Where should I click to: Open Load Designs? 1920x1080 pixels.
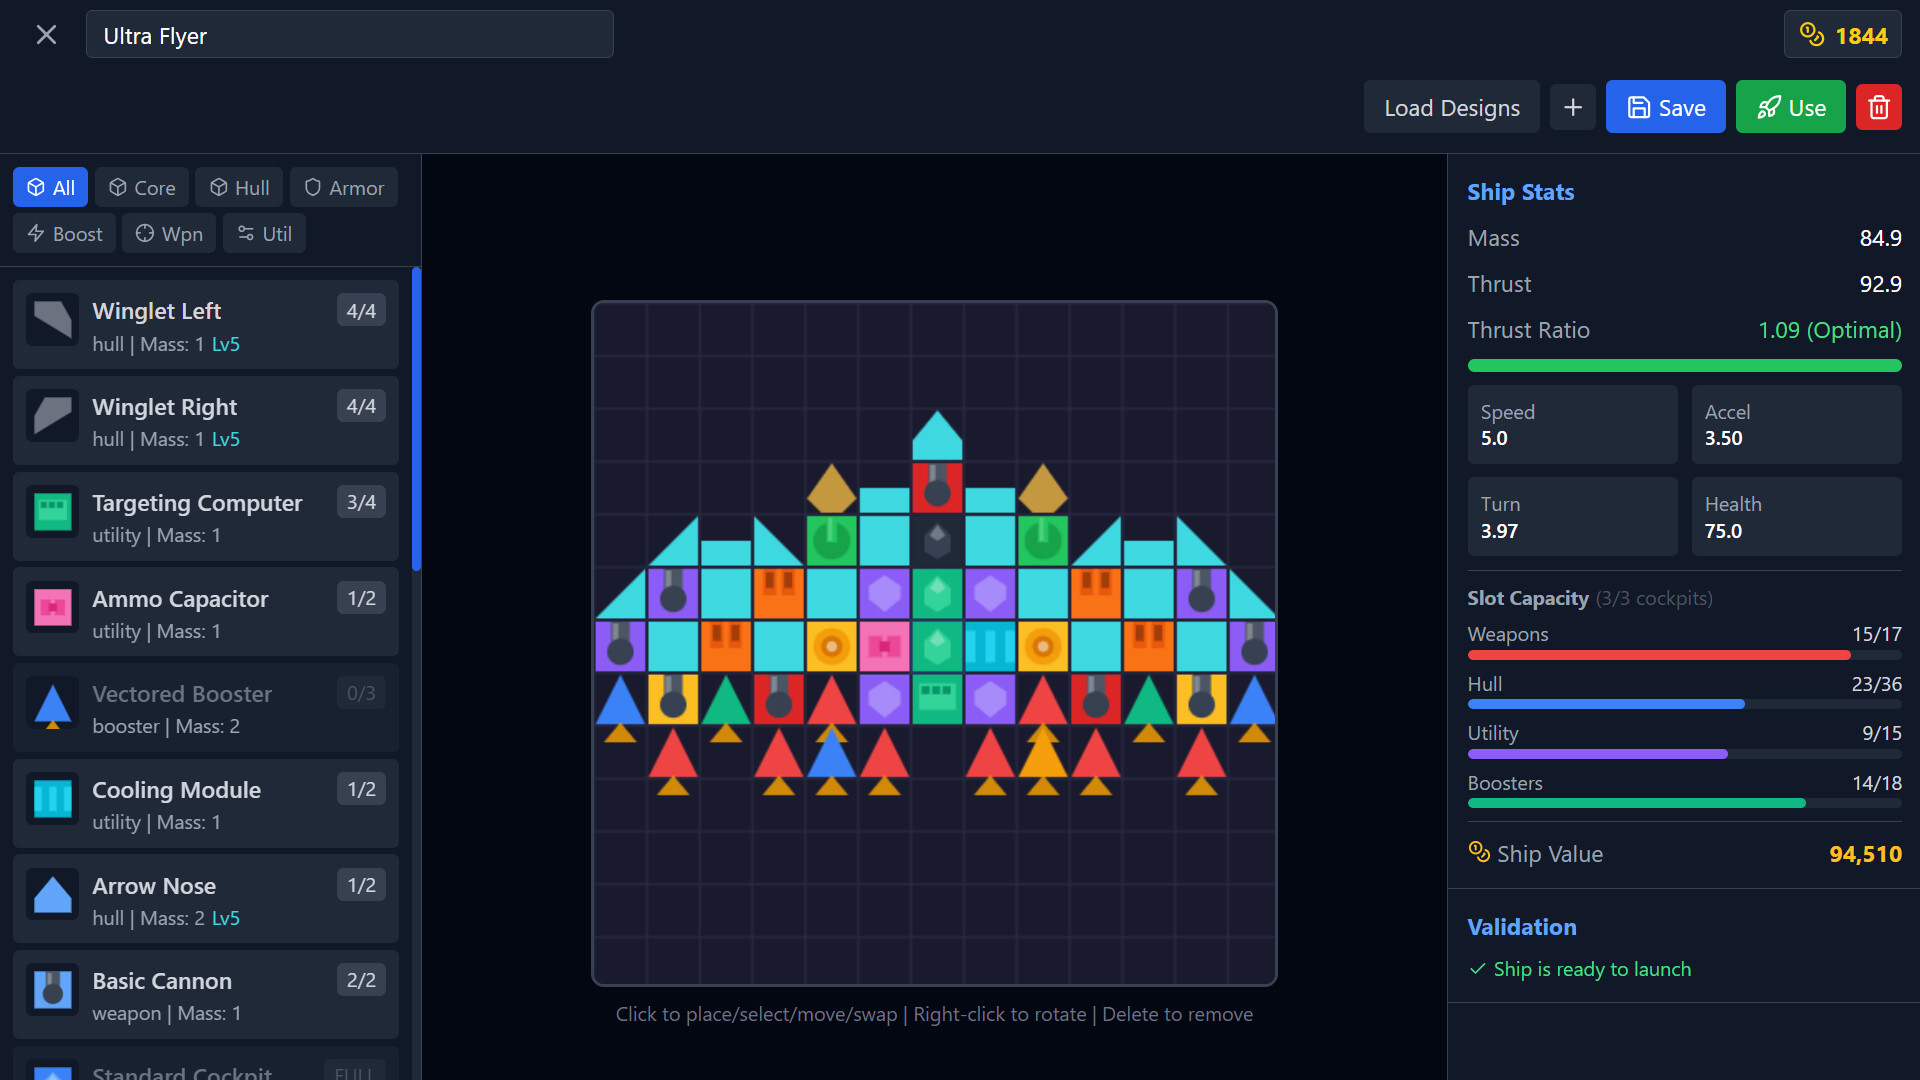click(x=1452, y=107)
